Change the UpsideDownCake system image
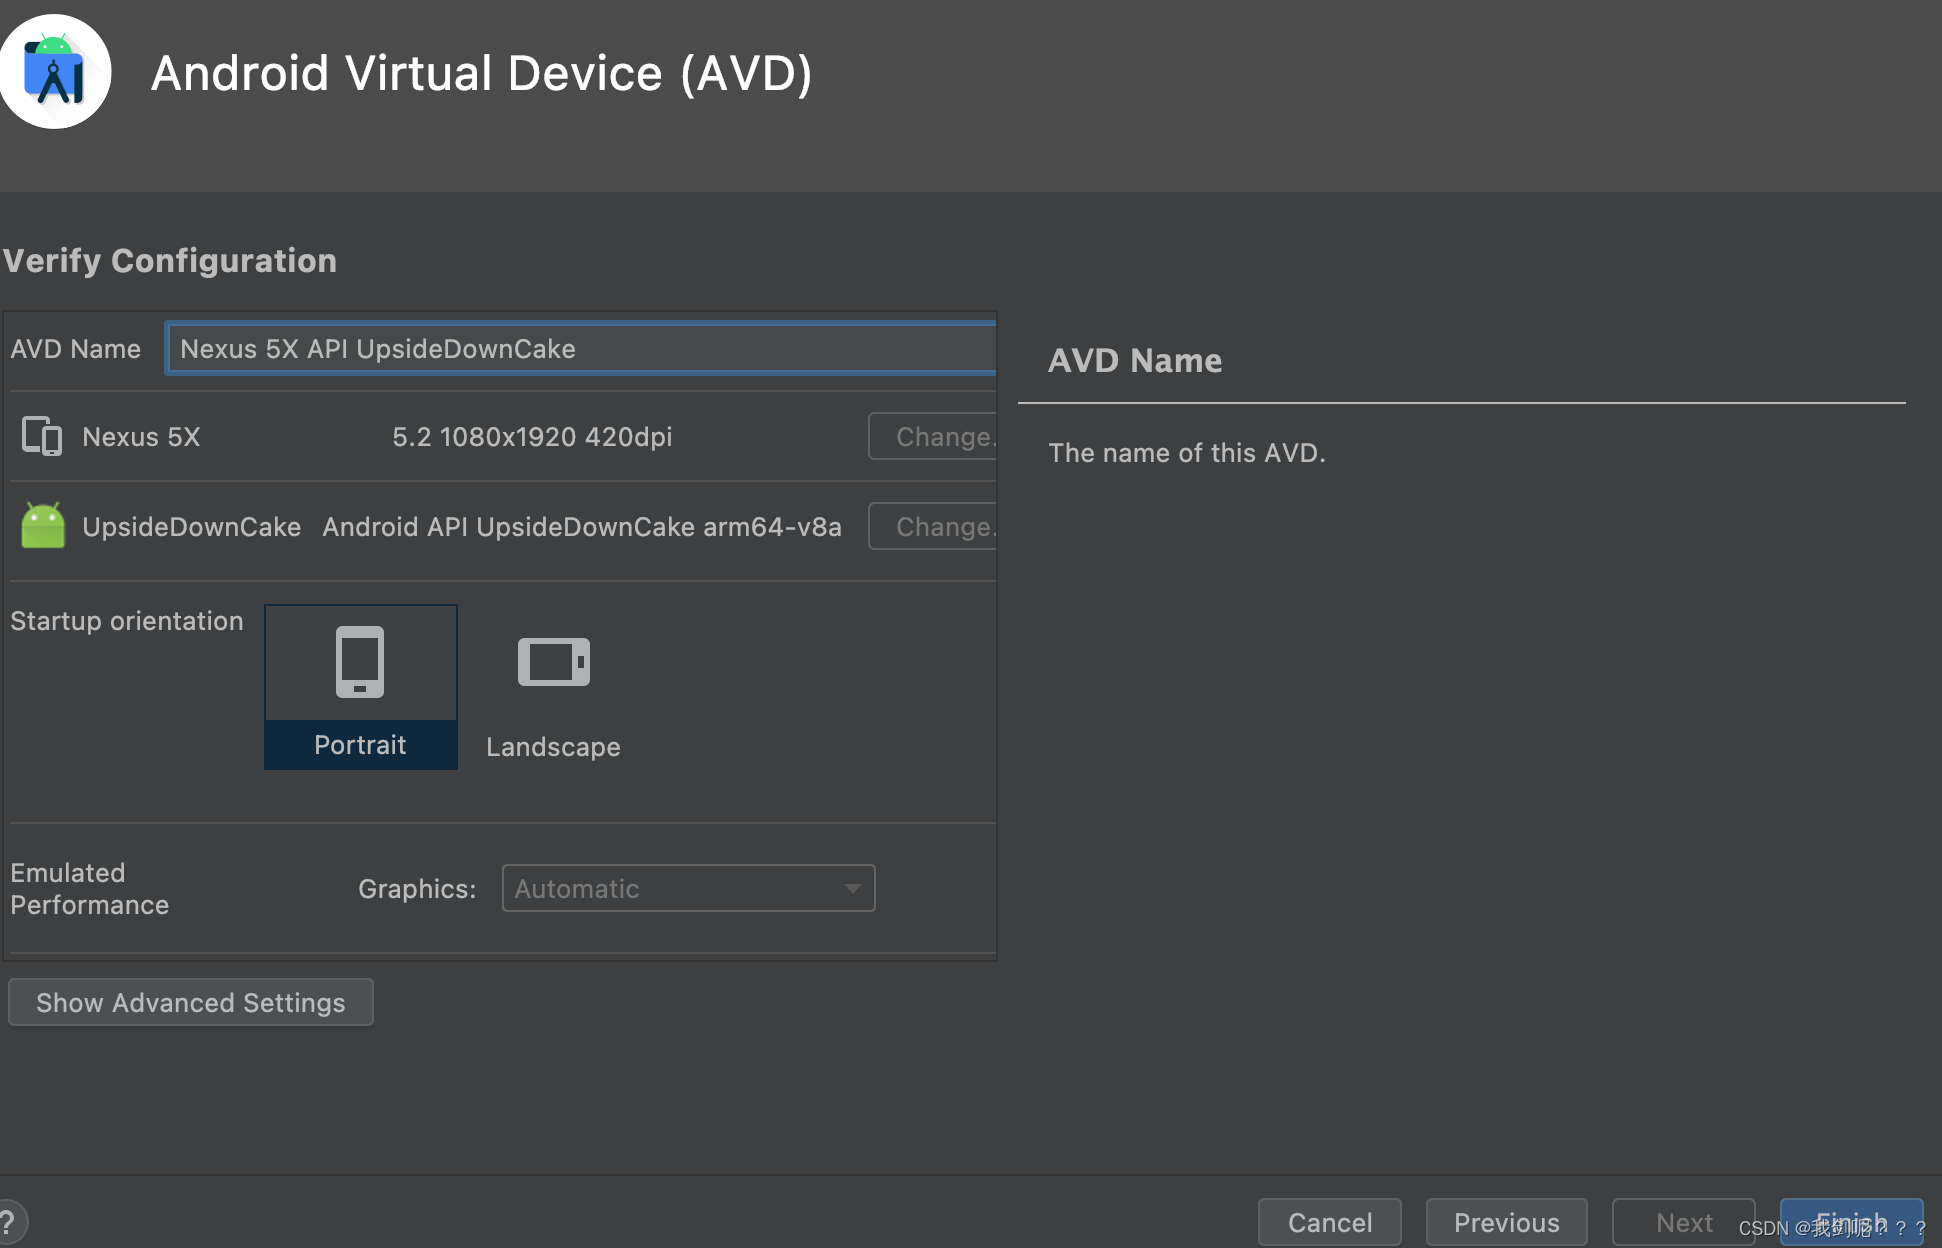The width and height of the screenshot is (1942, 1248). coord(934,526)
